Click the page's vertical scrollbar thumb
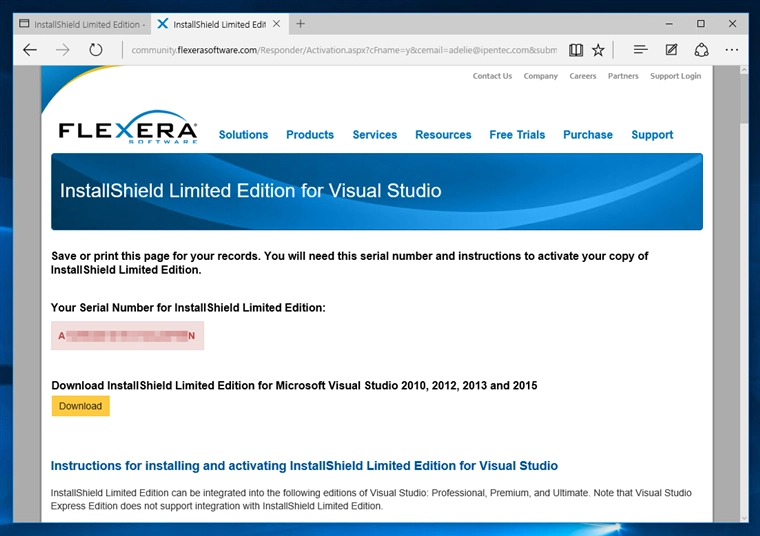 point(744,100)
